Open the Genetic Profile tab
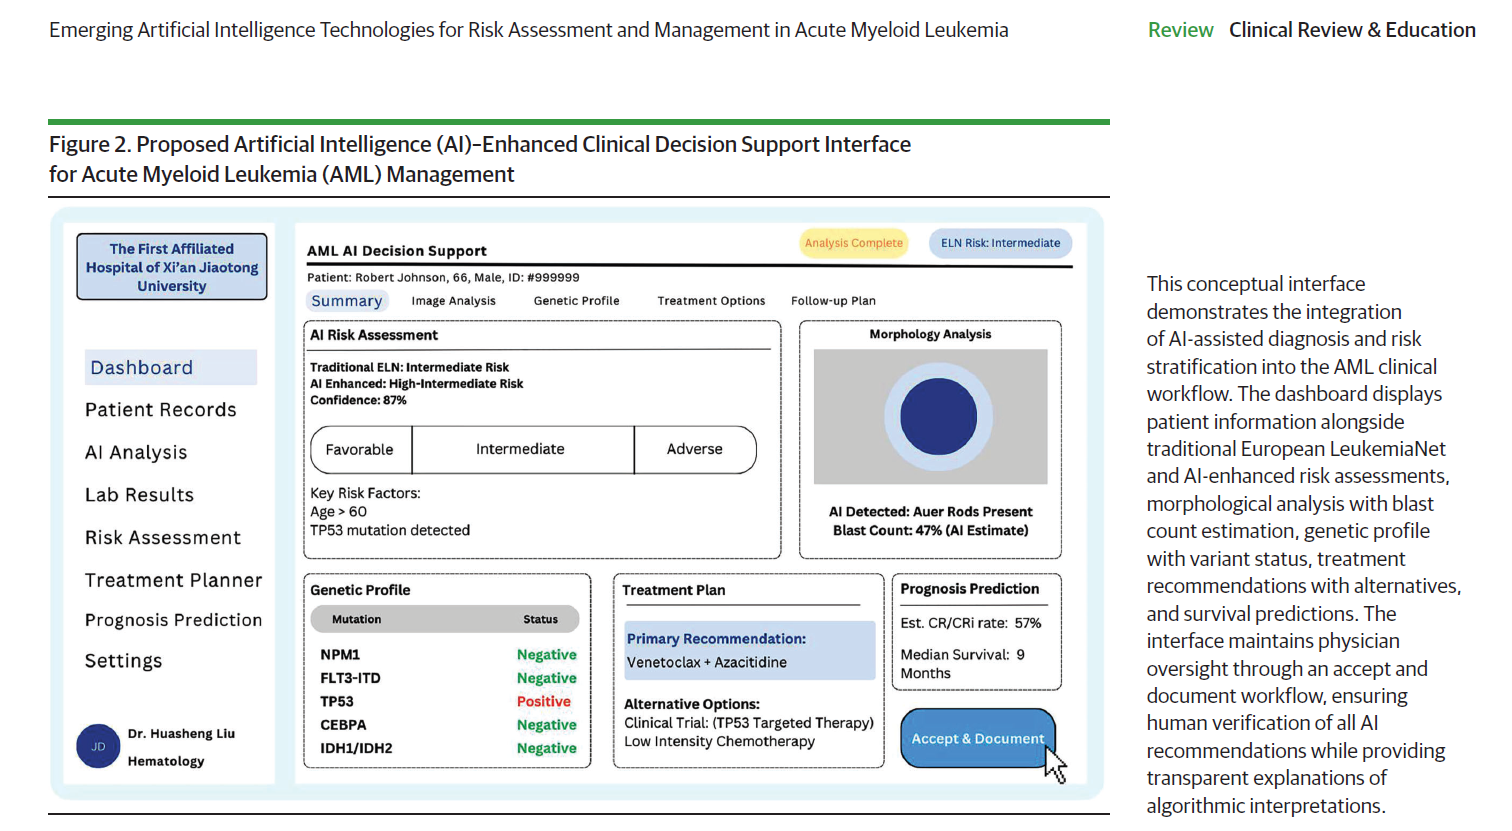Viewport: 1512px width, 831px height. tap(576, 301)
